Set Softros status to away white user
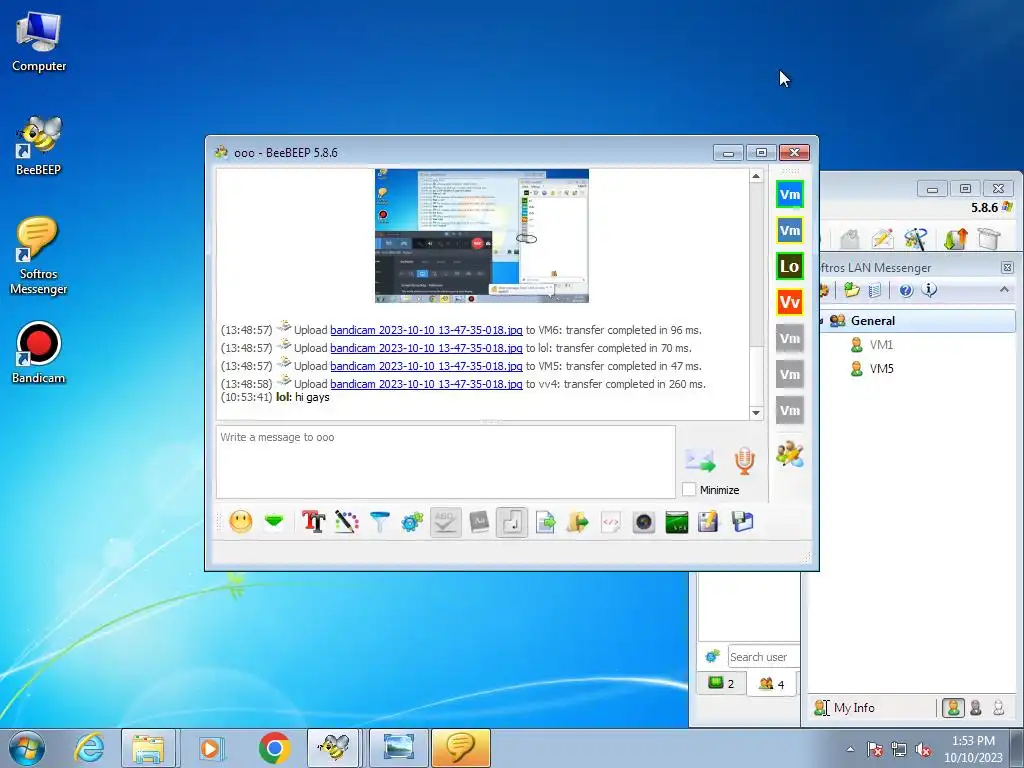The height and width of the screenshot is (768, 1024). pos(999,708)
